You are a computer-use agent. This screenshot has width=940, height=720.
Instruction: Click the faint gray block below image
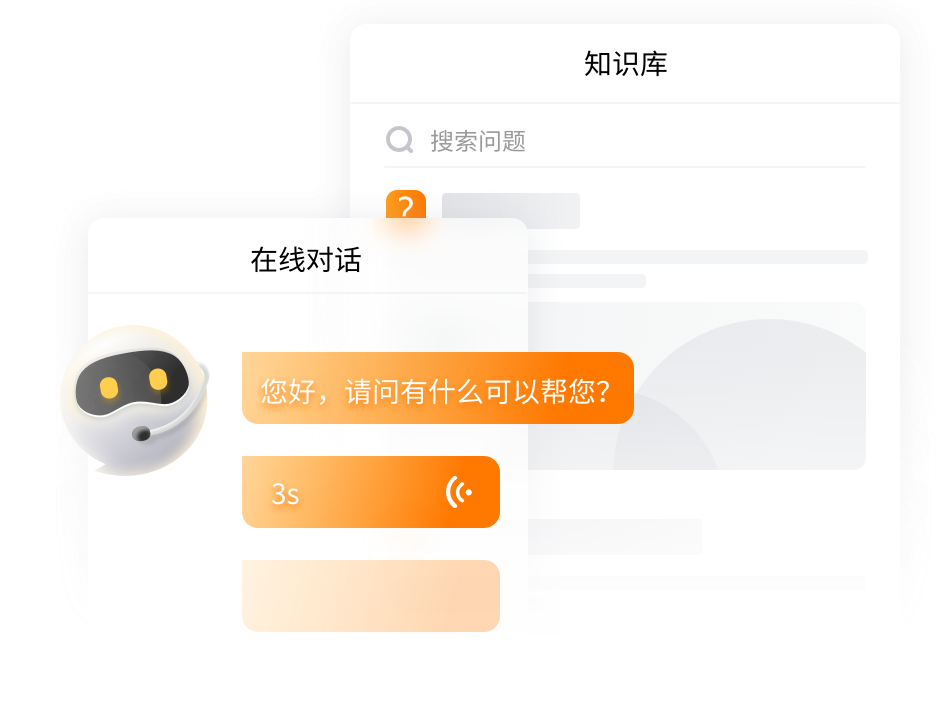click(614, 537)
